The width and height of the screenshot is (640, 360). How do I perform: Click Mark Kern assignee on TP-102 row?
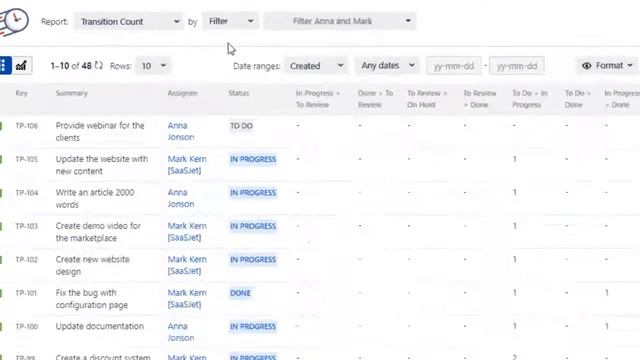pos(187,265)
